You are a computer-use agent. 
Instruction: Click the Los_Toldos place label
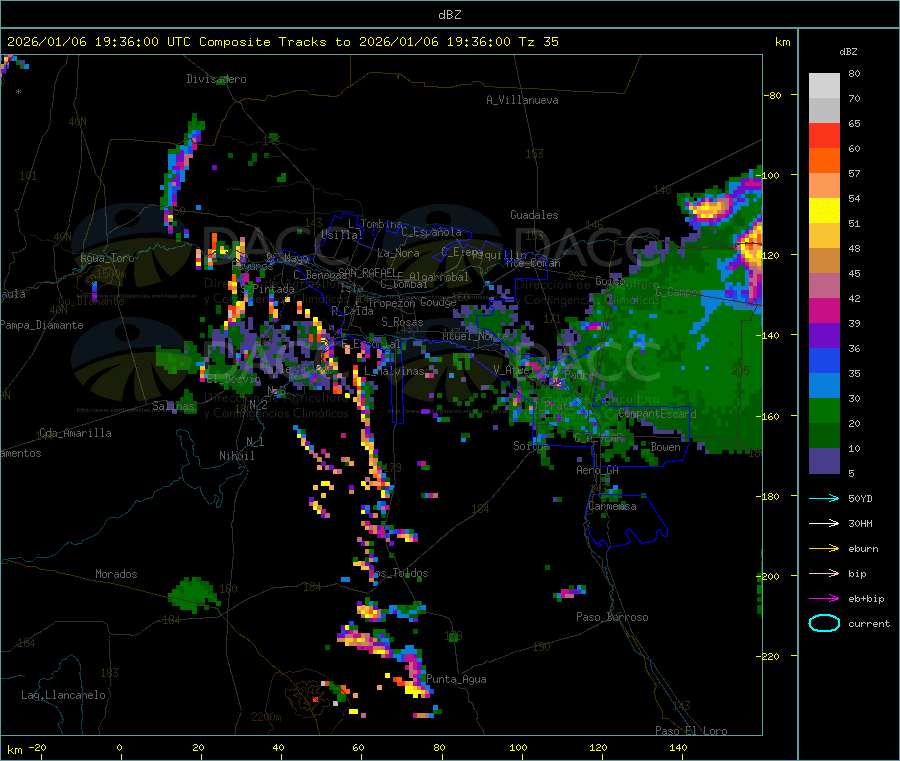tap(399, 573)
